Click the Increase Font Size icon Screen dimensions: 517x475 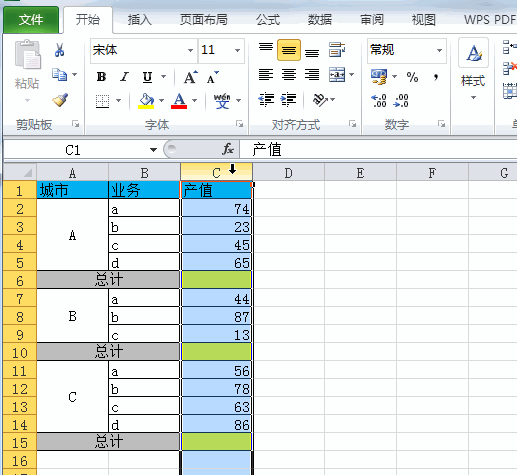coord(191,77)
